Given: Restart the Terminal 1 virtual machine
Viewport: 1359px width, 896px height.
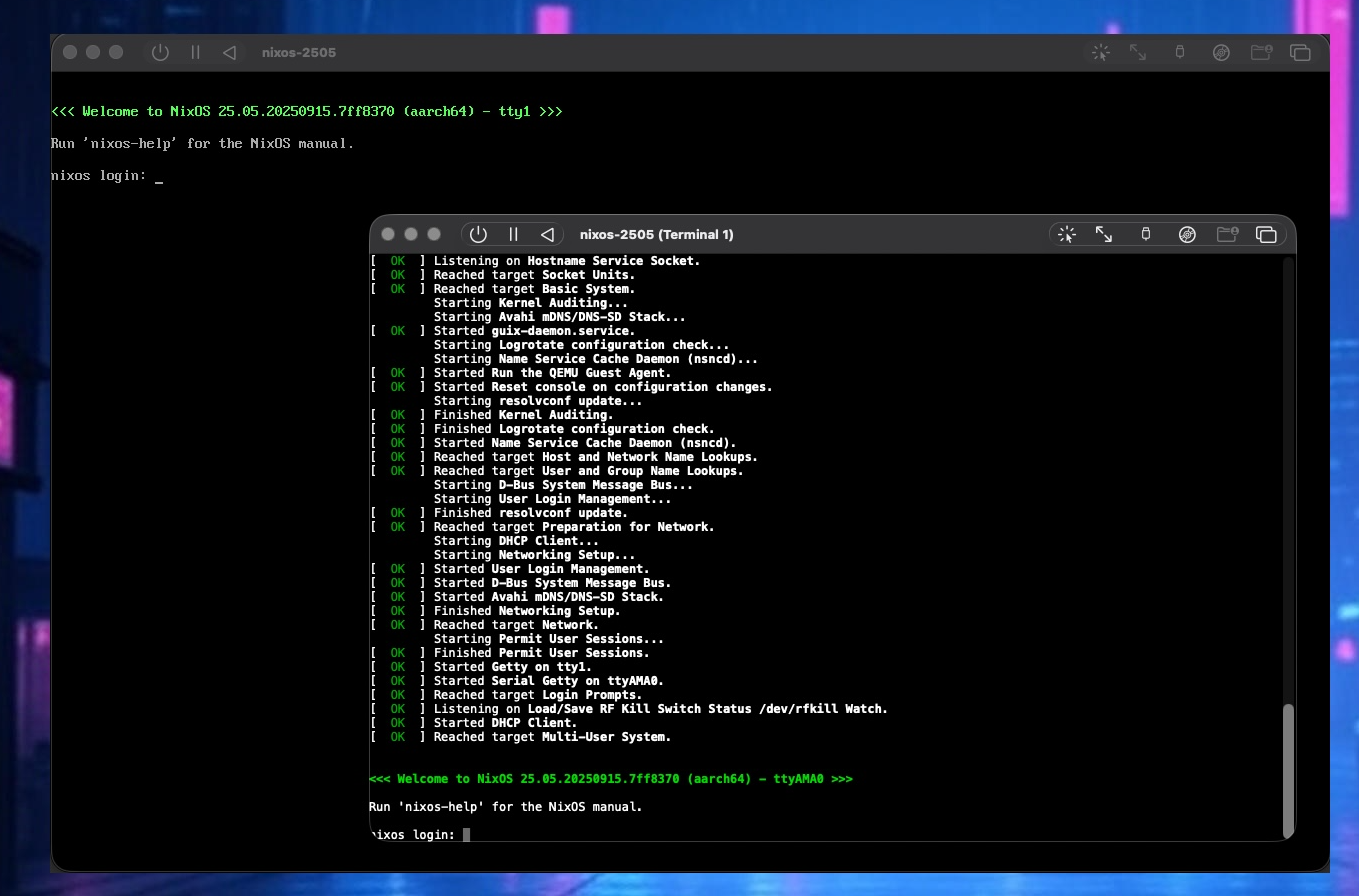Looking at the screenshot, I should (x=547, y=234).
